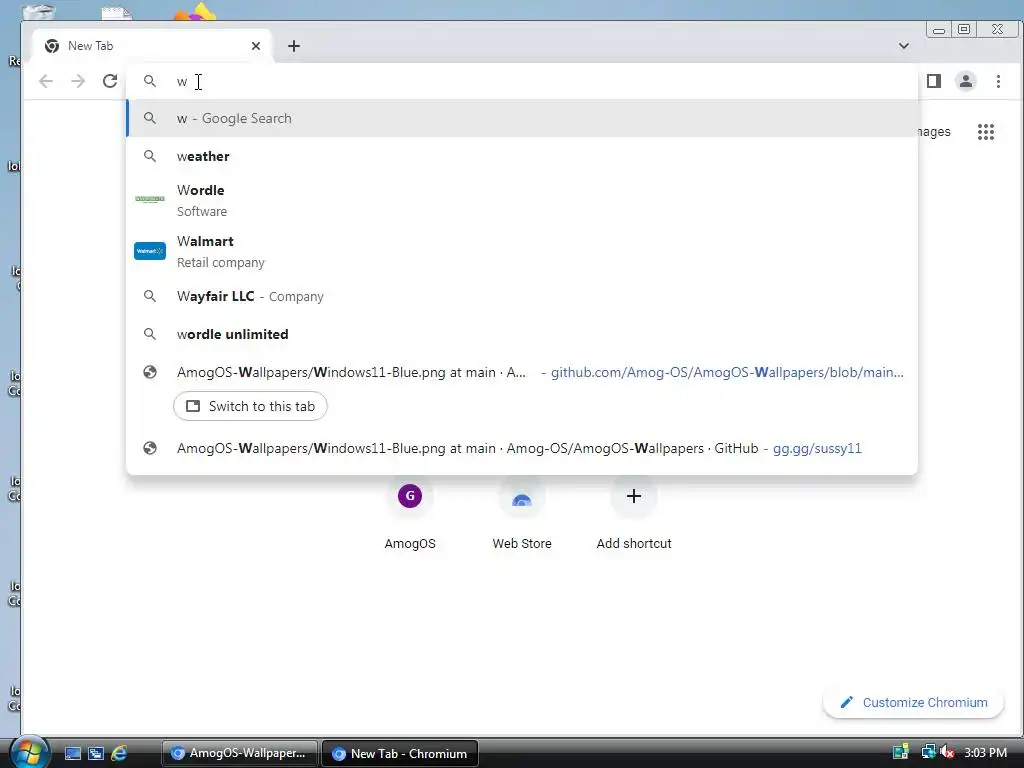Go forward using the forward arrow
The height and width of the screenshot is (768, 1024).
(78, 81)
